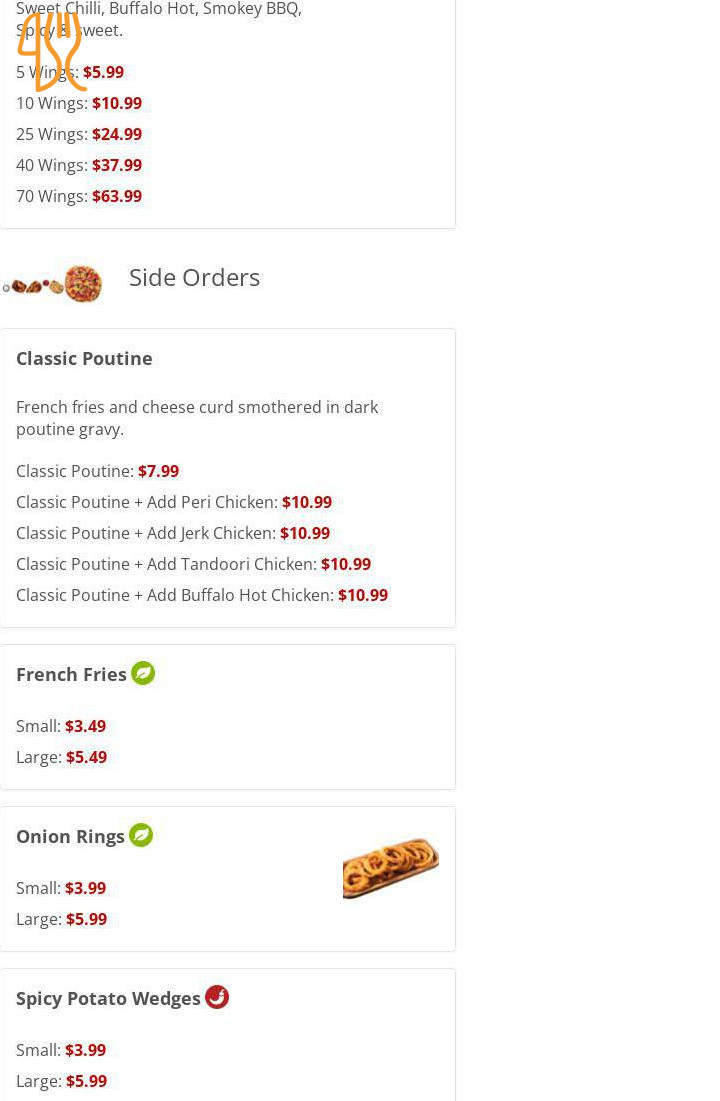Screen dimensions: 720x1101
Task: Click the red chili icon by Spicy Potato Wedges
Action: 217,996
